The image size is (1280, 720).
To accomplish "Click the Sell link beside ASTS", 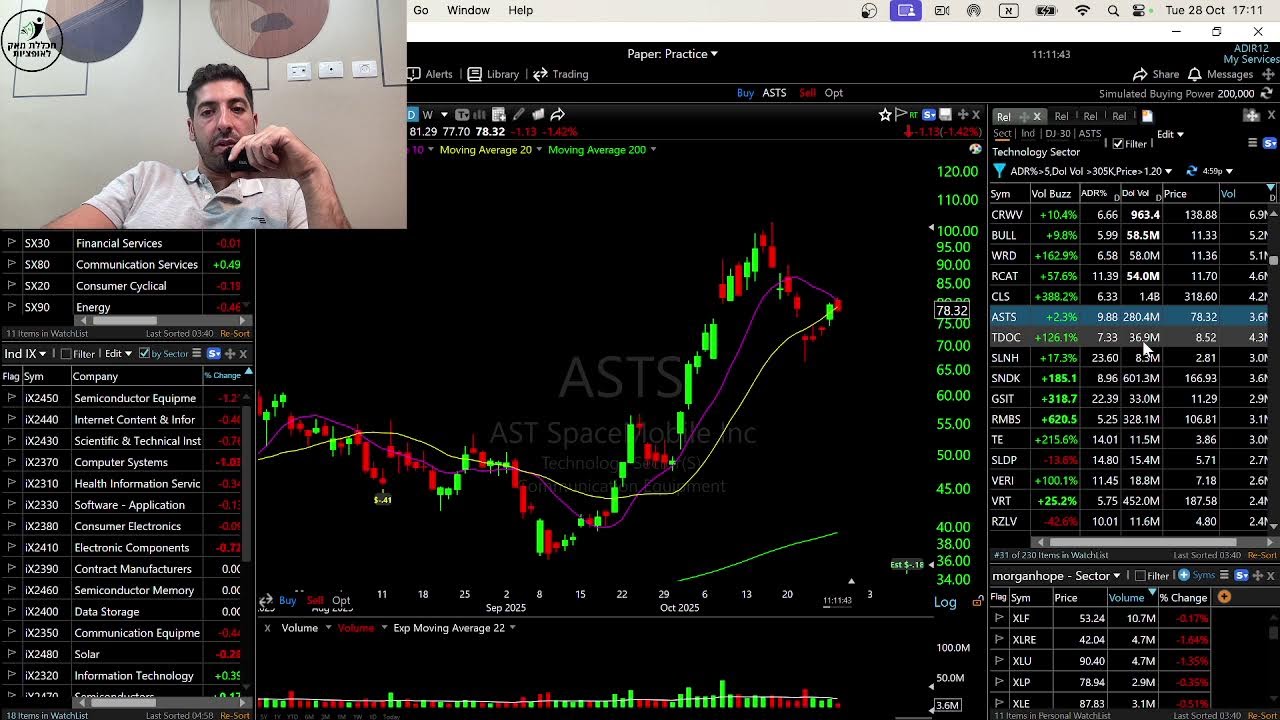I will pyautogui.click(x=807, y=93).
